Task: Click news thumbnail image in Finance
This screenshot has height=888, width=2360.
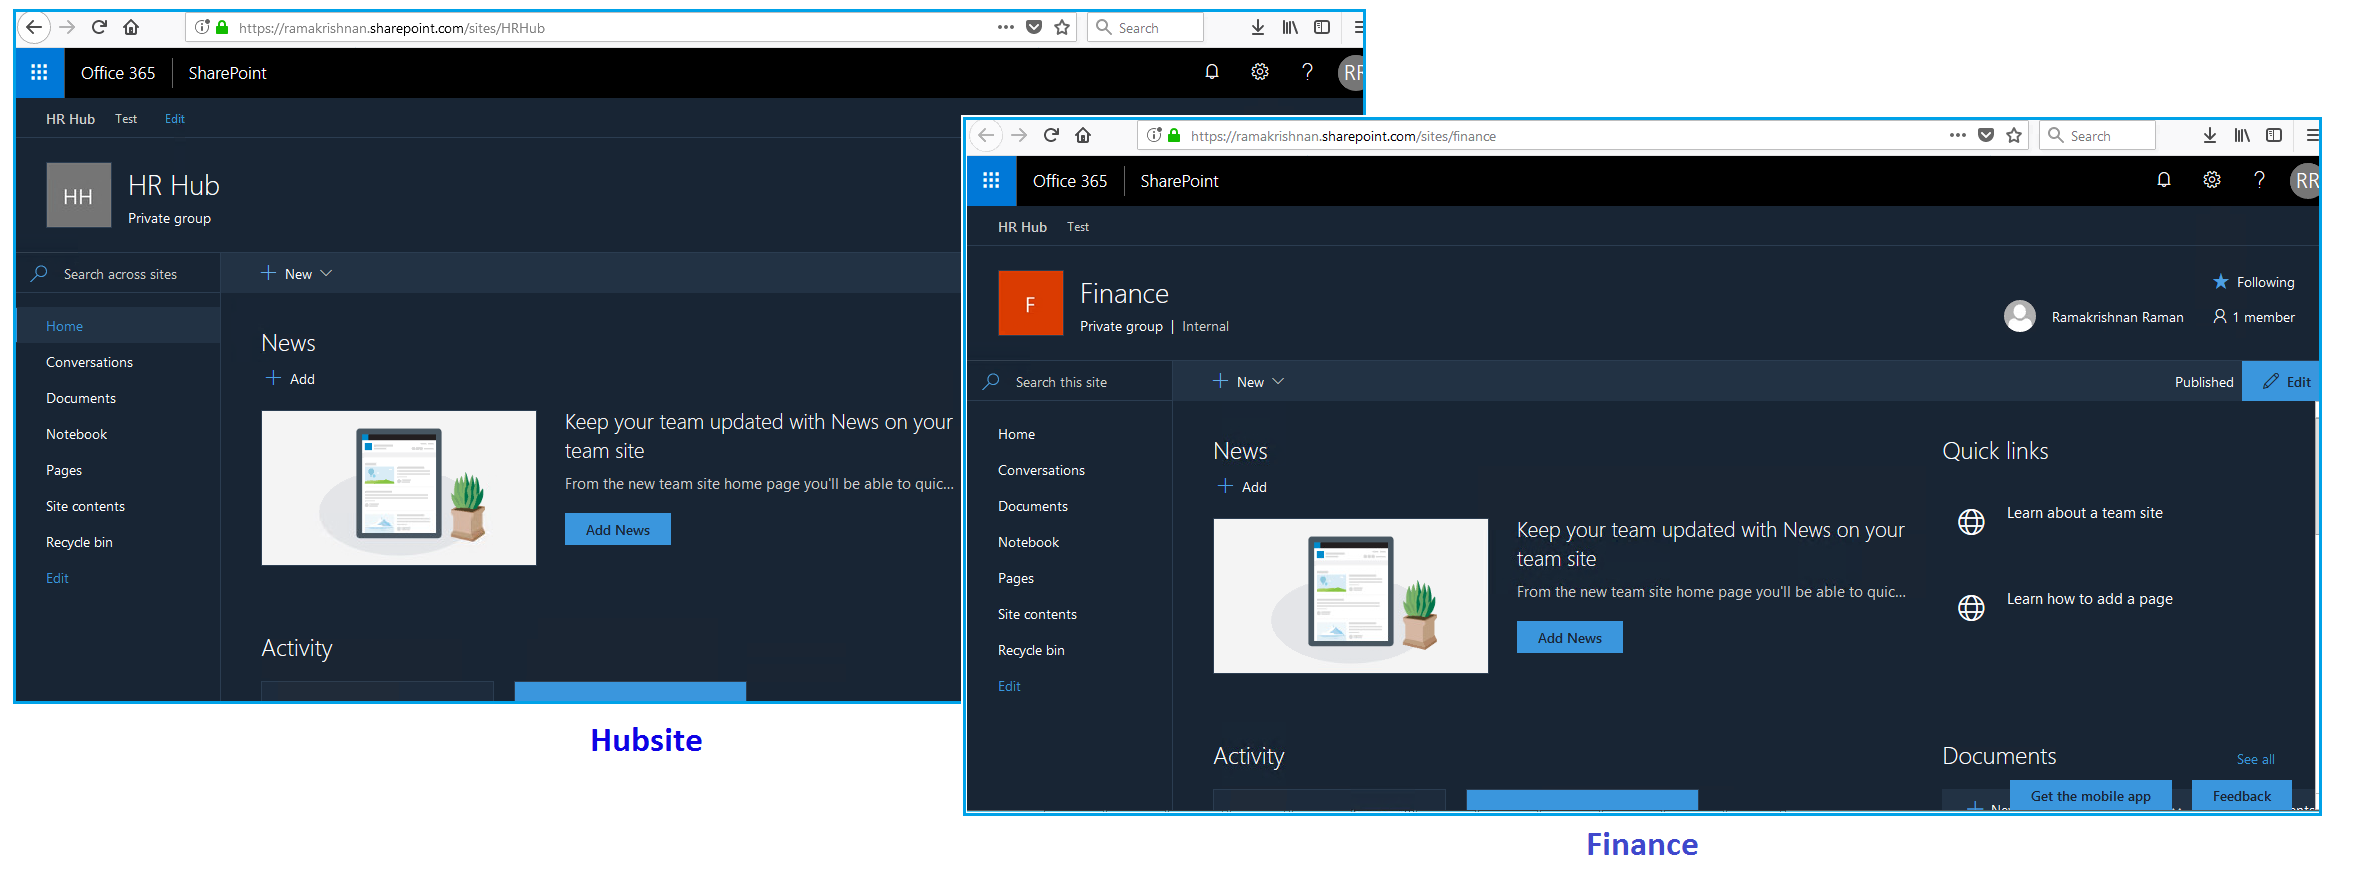Action: point(1351,595)
